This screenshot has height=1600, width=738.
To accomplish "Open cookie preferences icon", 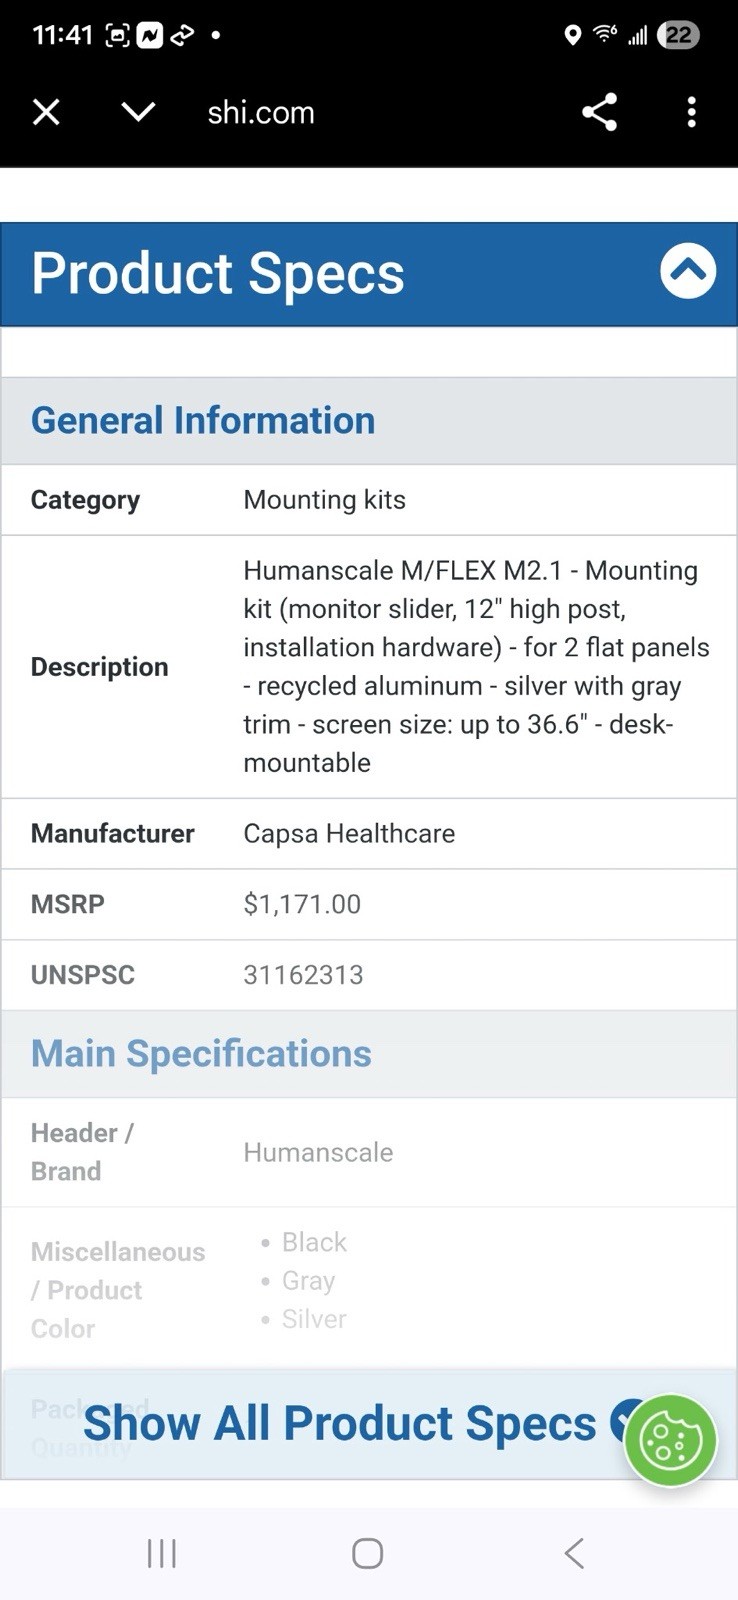I will (670, 1440).
